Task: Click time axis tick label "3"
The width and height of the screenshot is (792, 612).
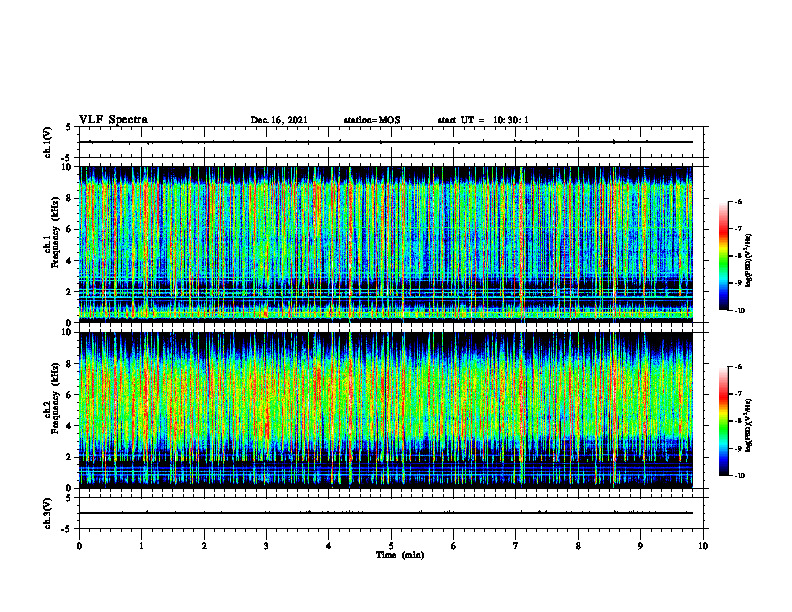Action: [266, 546]
